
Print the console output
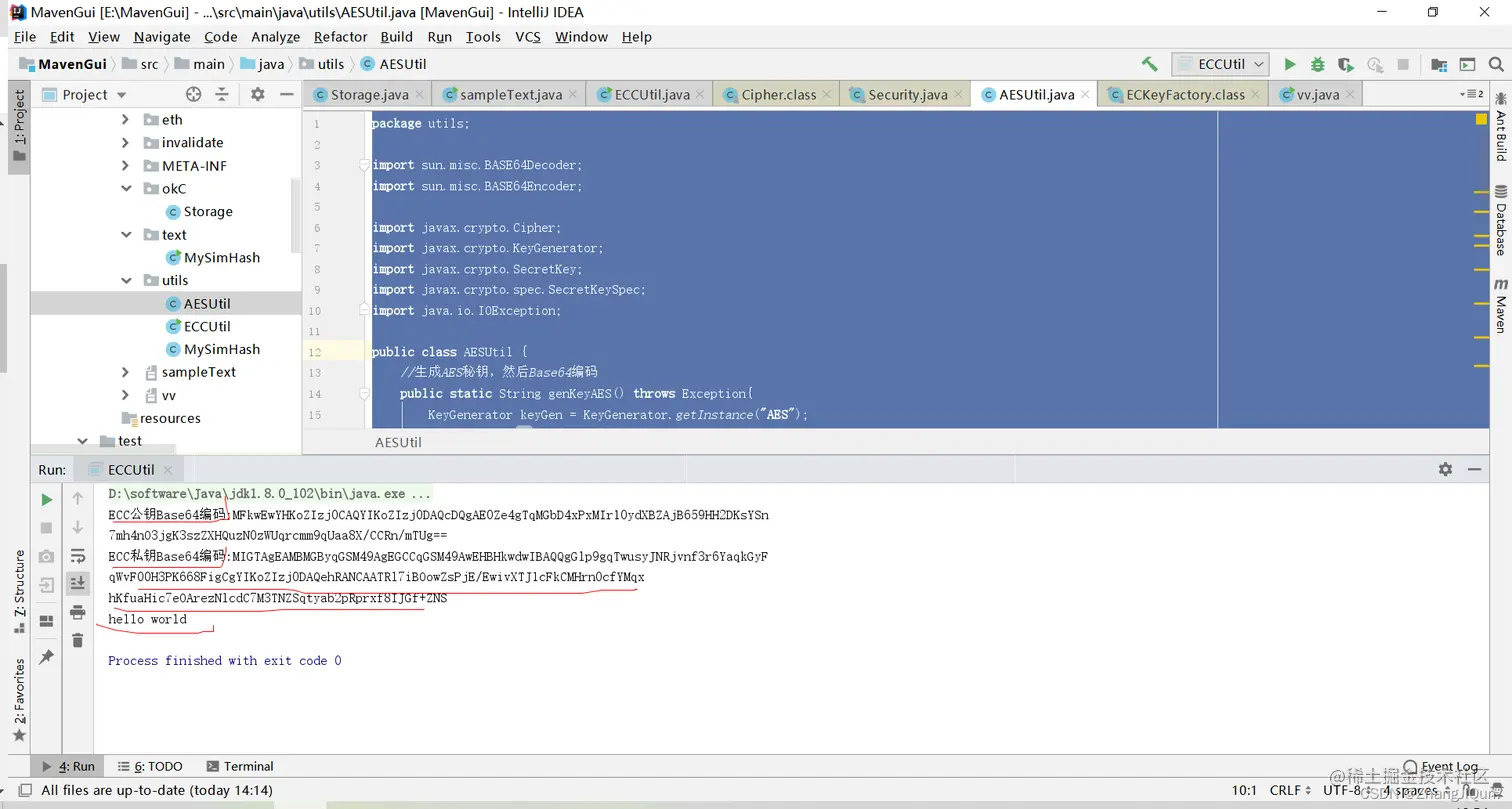tap(78, 612)
